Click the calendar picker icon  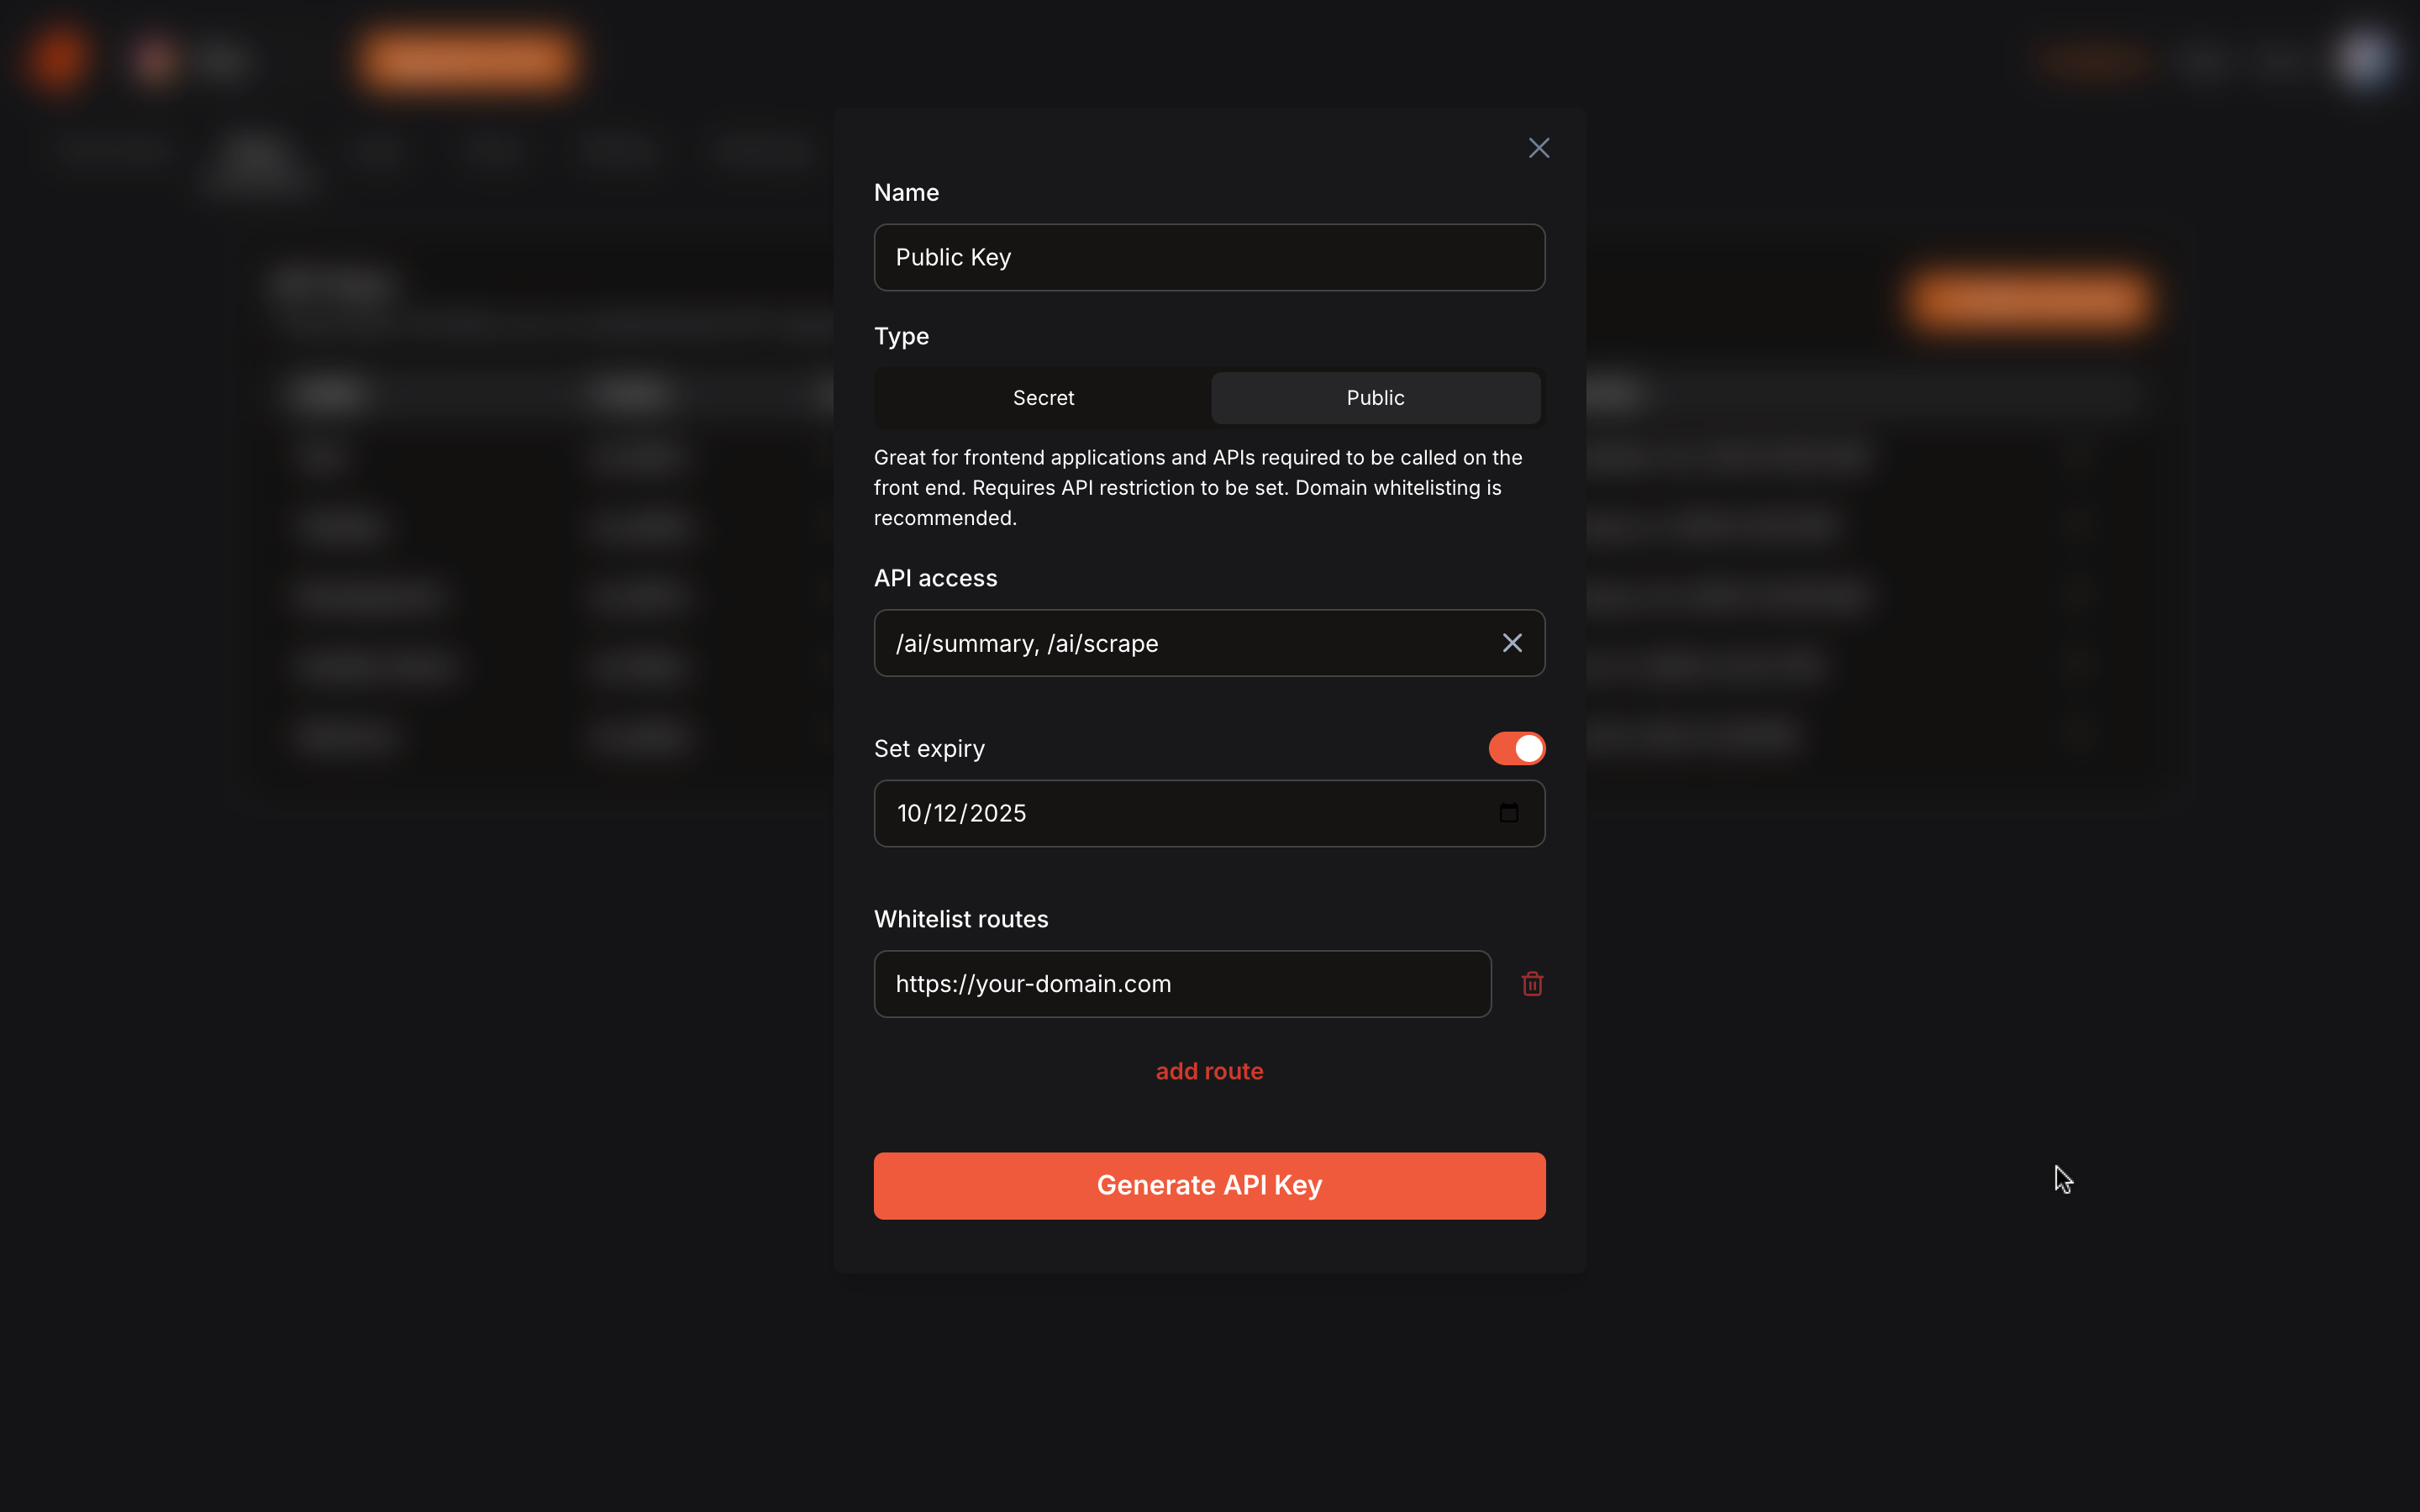[1509, 813]
